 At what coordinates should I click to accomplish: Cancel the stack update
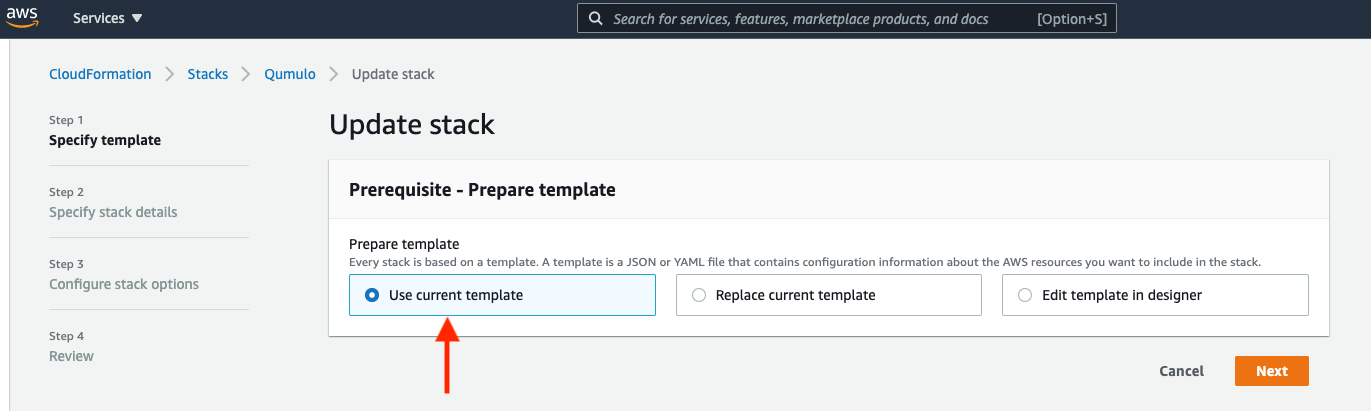[x=1181, y=371]
